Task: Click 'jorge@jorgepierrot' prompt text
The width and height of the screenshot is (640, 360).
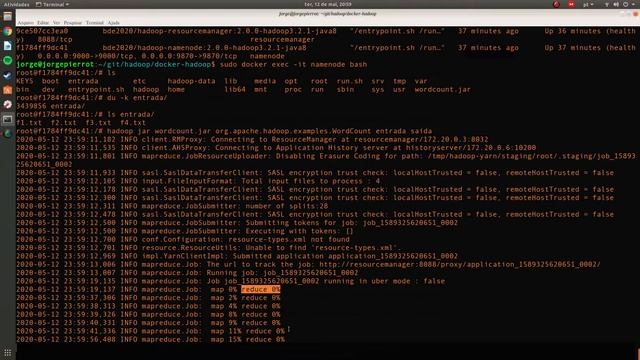Action: 55,64
